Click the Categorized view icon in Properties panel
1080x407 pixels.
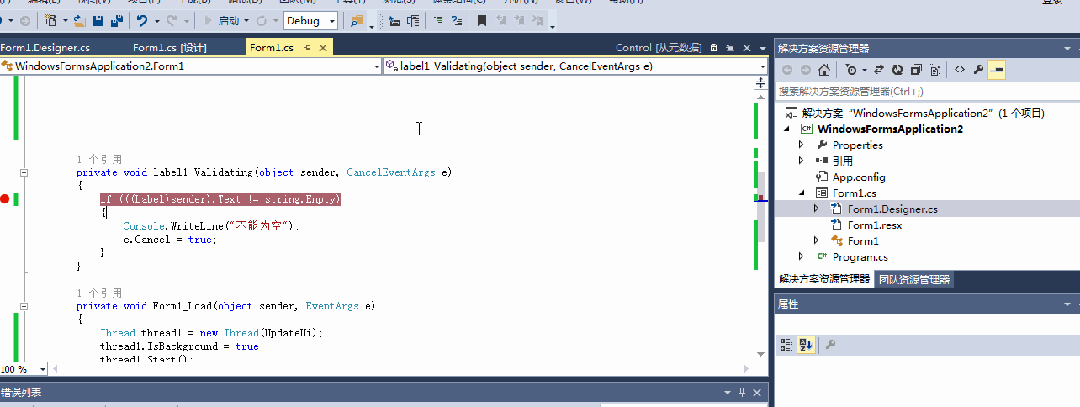click(786, 345)
